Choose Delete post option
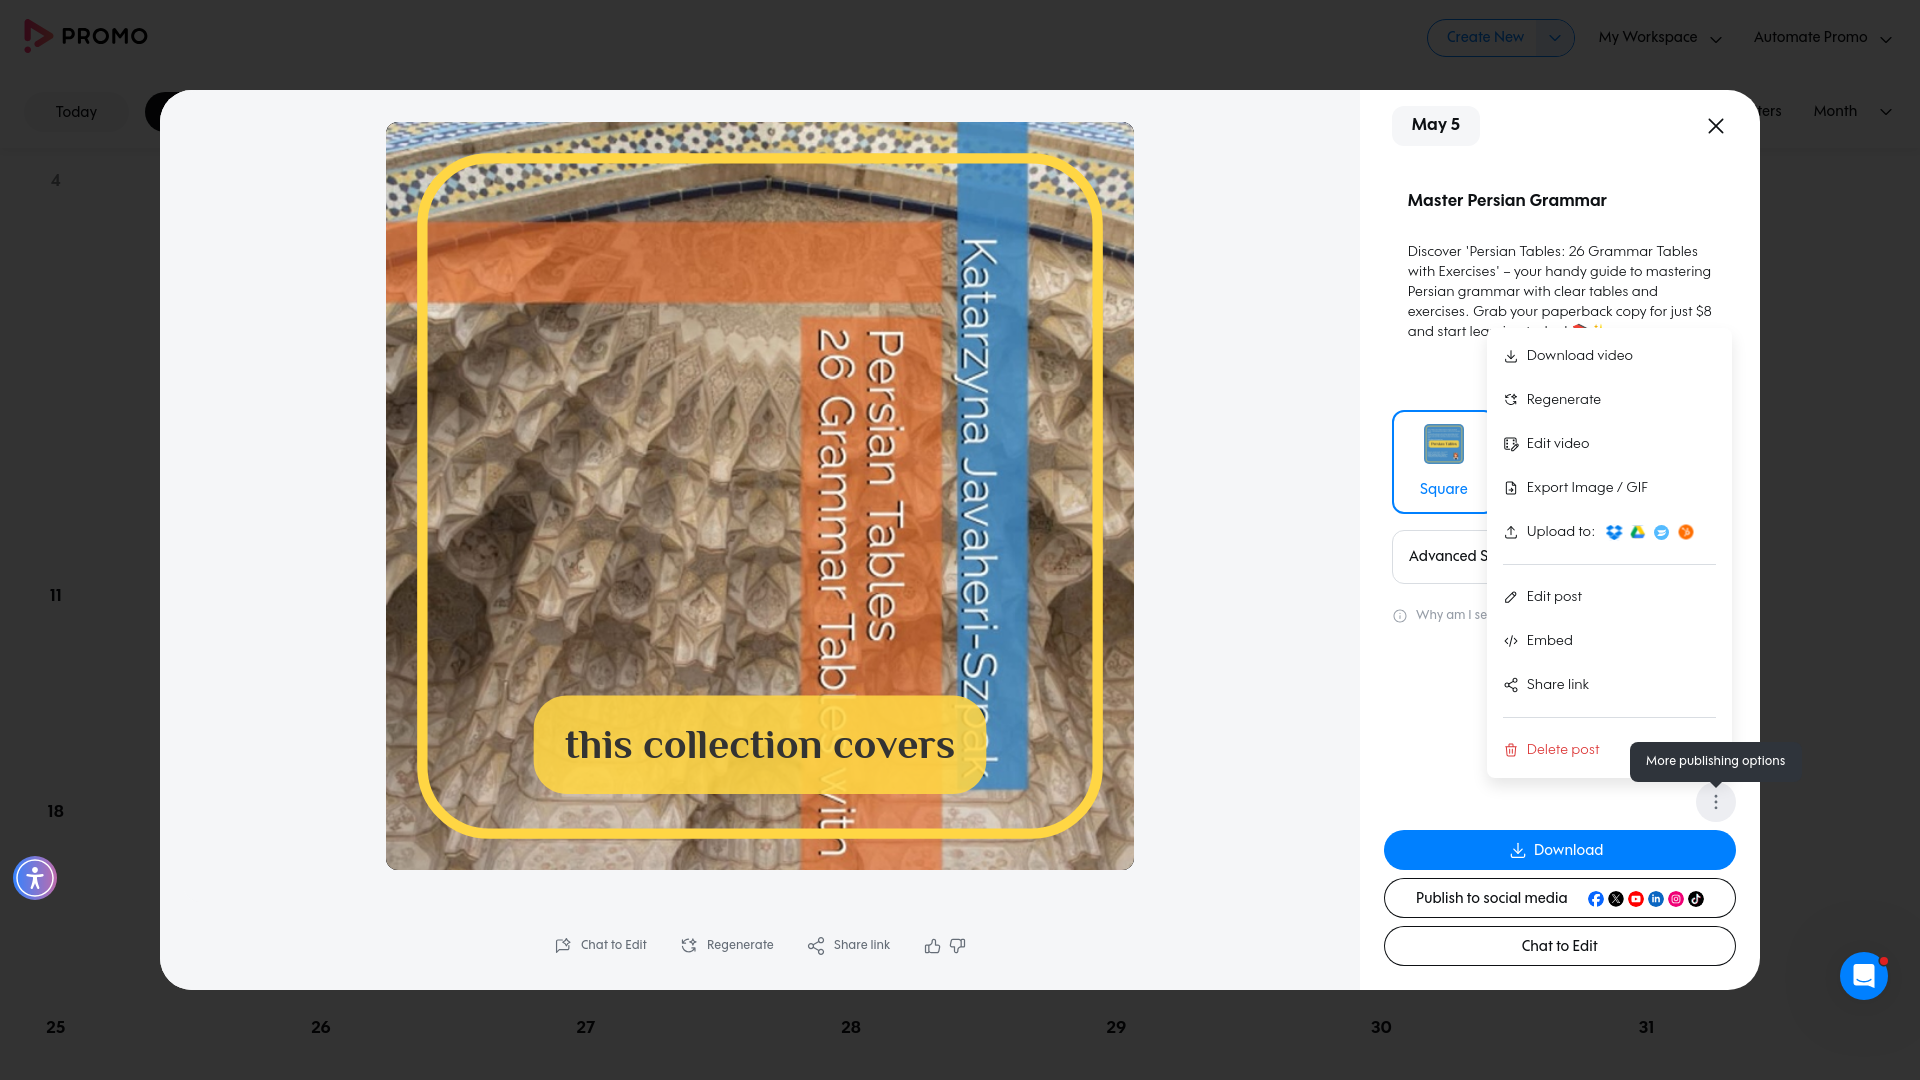 tap(1562, 750)
